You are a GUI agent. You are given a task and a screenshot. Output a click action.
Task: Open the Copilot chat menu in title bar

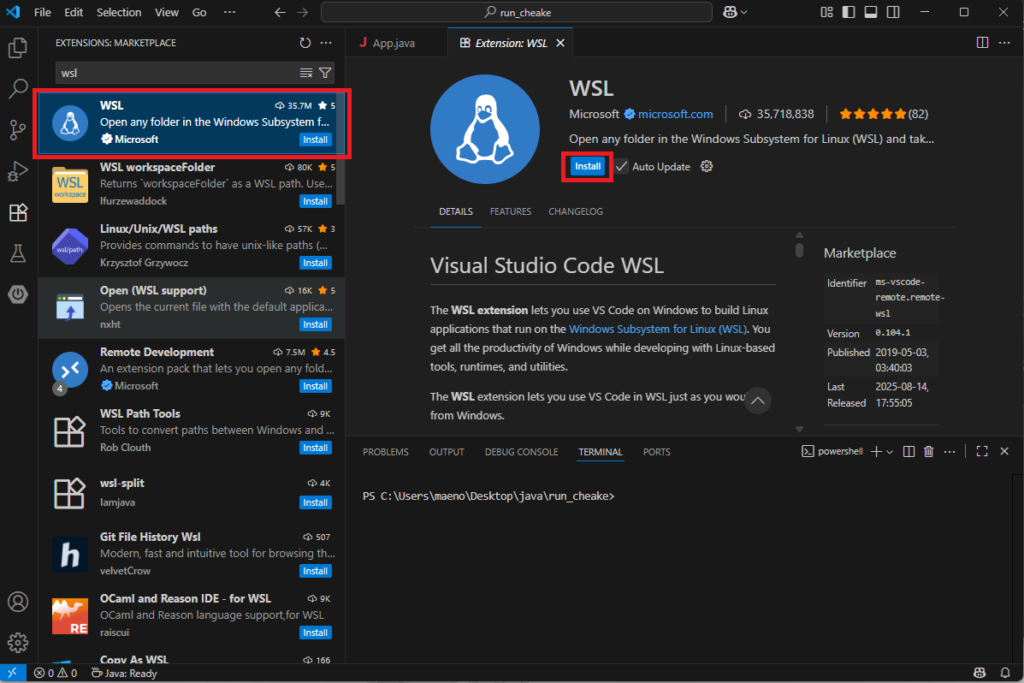pyautogui.click(x=735, y=12)
